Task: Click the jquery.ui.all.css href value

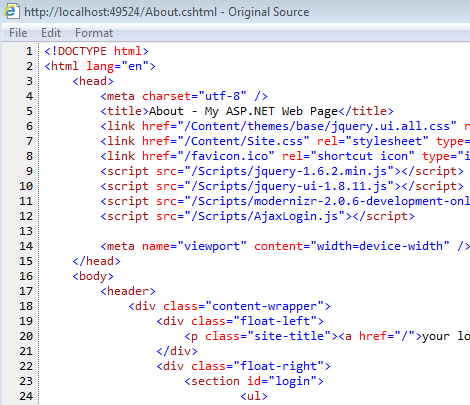Action: [317, 126]
